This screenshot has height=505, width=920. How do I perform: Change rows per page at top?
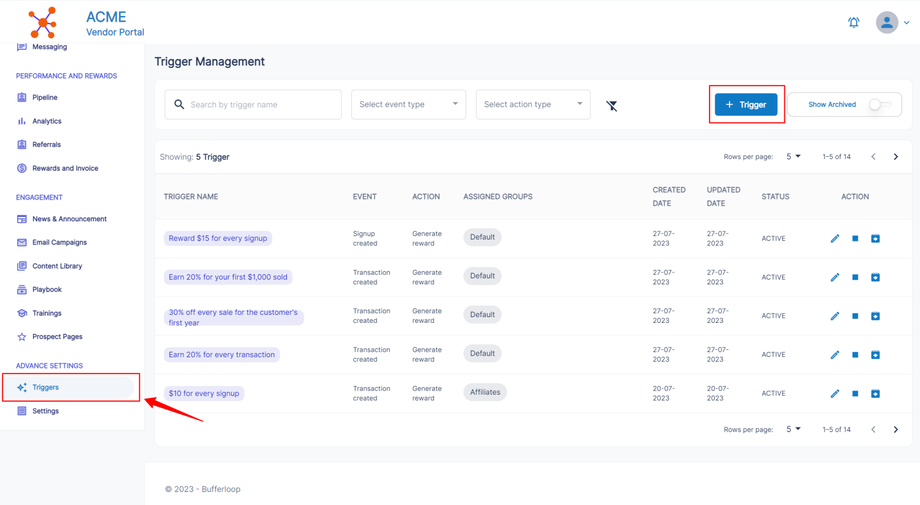794,157
